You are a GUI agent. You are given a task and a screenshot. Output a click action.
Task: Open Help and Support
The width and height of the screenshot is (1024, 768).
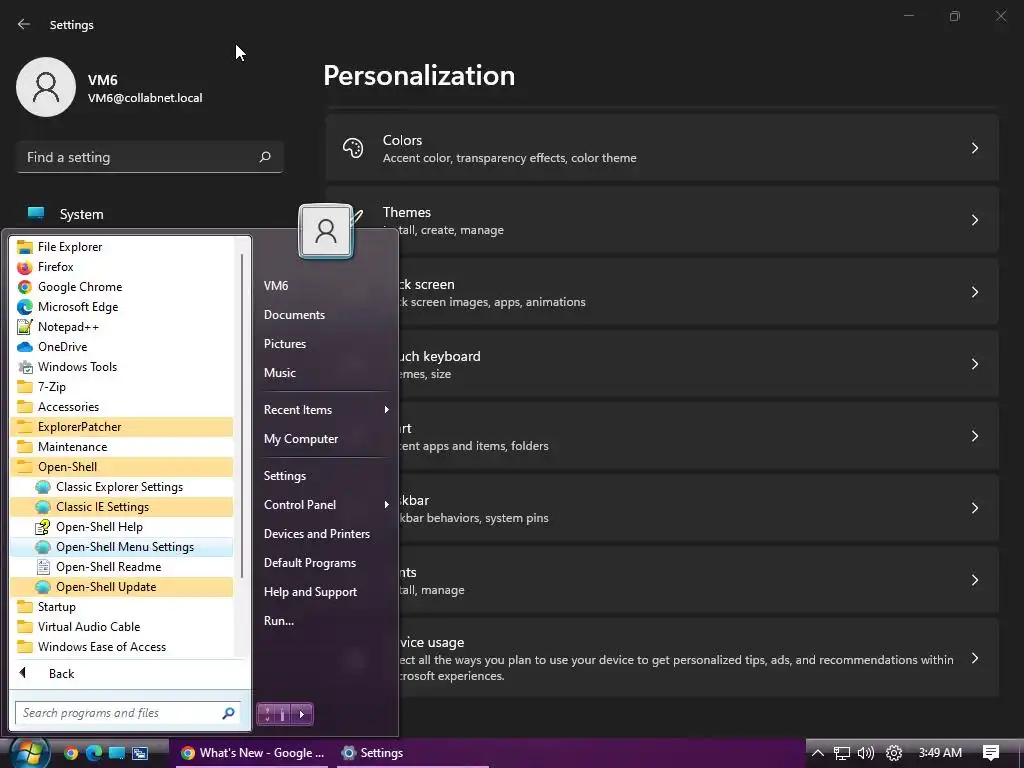tap(326, 592)
